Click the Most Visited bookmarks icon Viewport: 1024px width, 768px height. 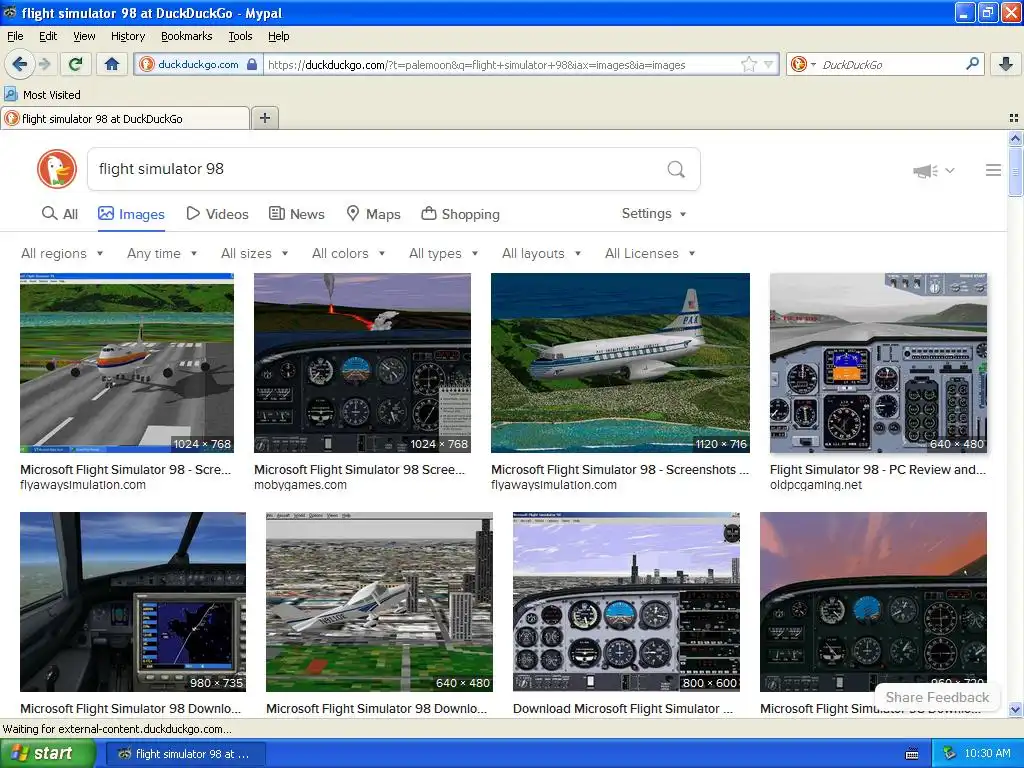point(11,94)
